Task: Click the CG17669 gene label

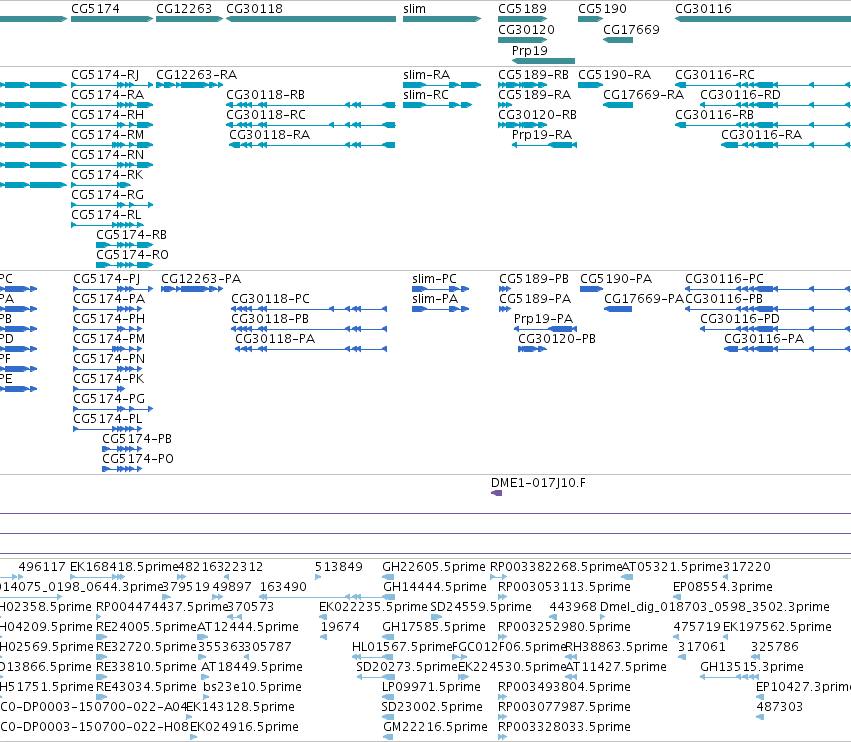Action: click(x=631, y=30)
